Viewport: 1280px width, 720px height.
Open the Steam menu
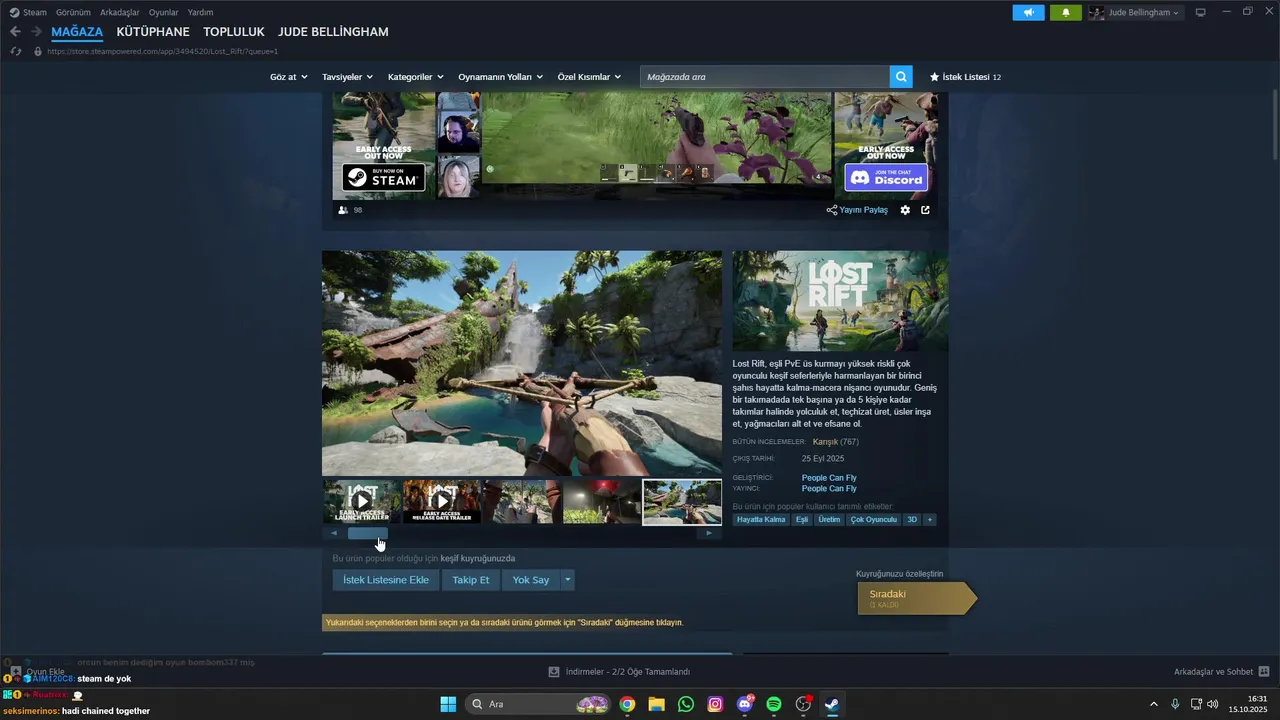click(x=28, y=13)
